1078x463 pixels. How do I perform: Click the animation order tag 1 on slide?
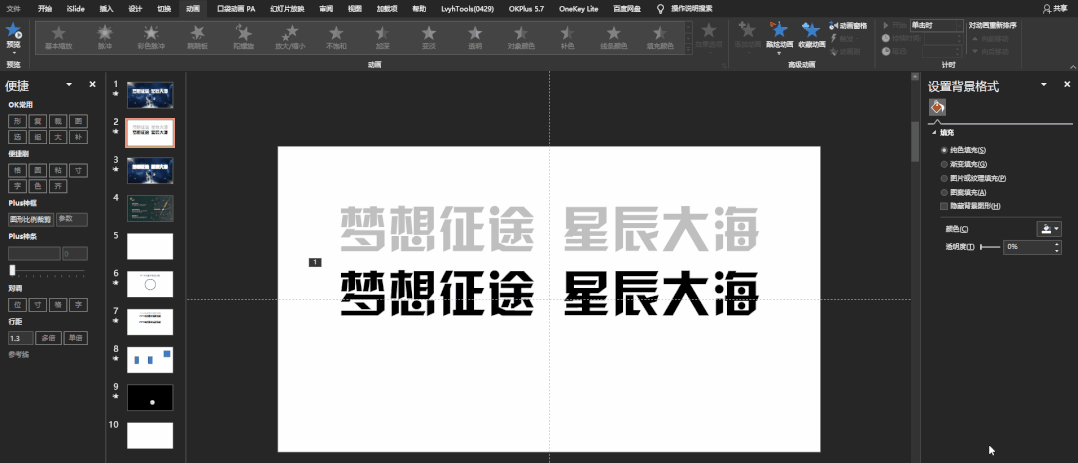[x=315, y=262]
